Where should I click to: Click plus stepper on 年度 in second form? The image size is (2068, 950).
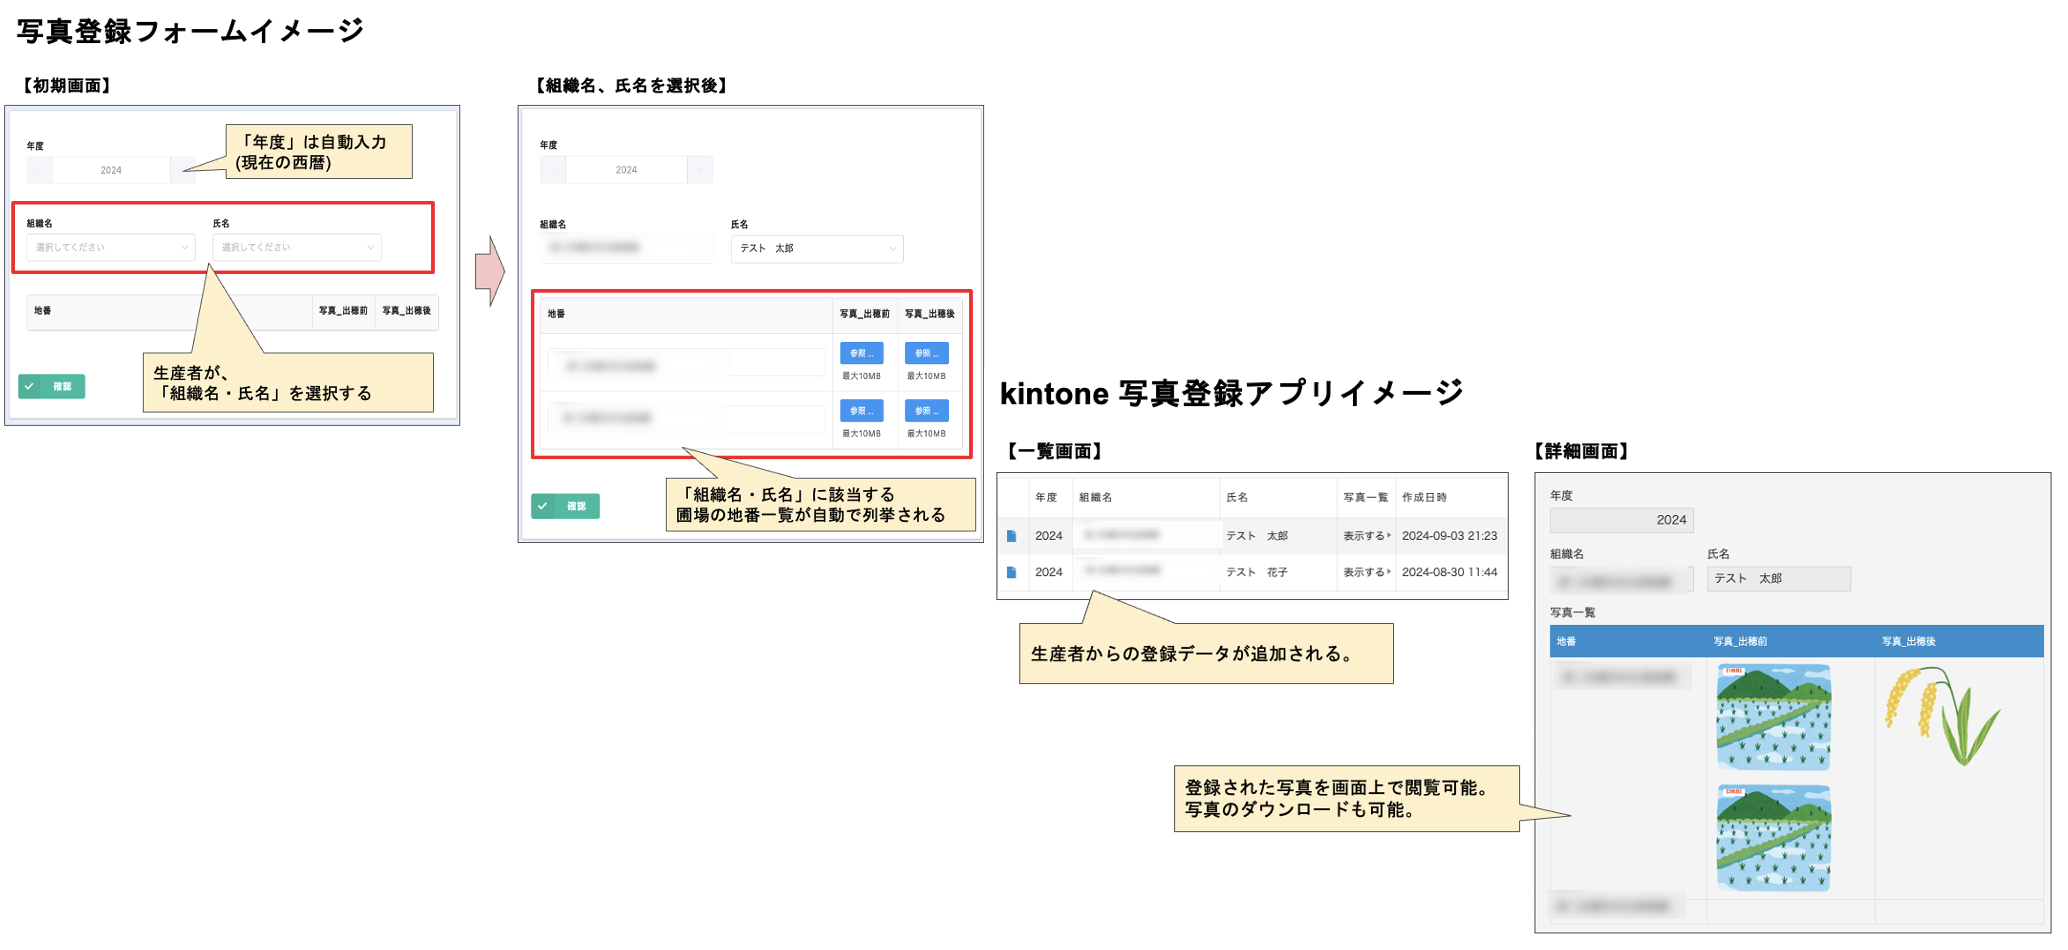(700, 170)
